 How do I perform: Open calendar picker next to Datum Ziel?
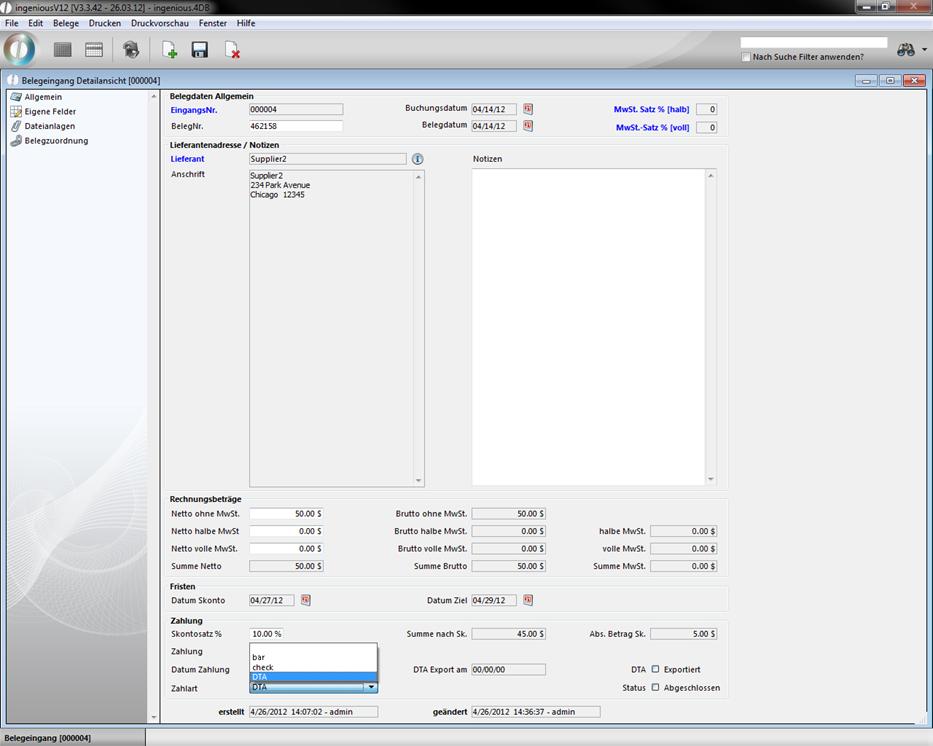click(x=528, y=600)
